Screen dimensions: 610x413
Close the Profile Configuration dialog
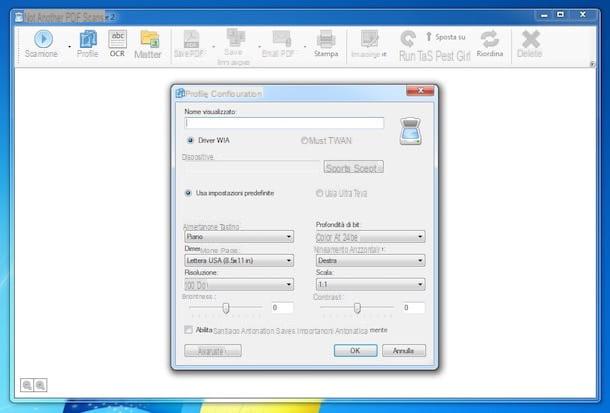pyautogui.click(x=420, y=91)
